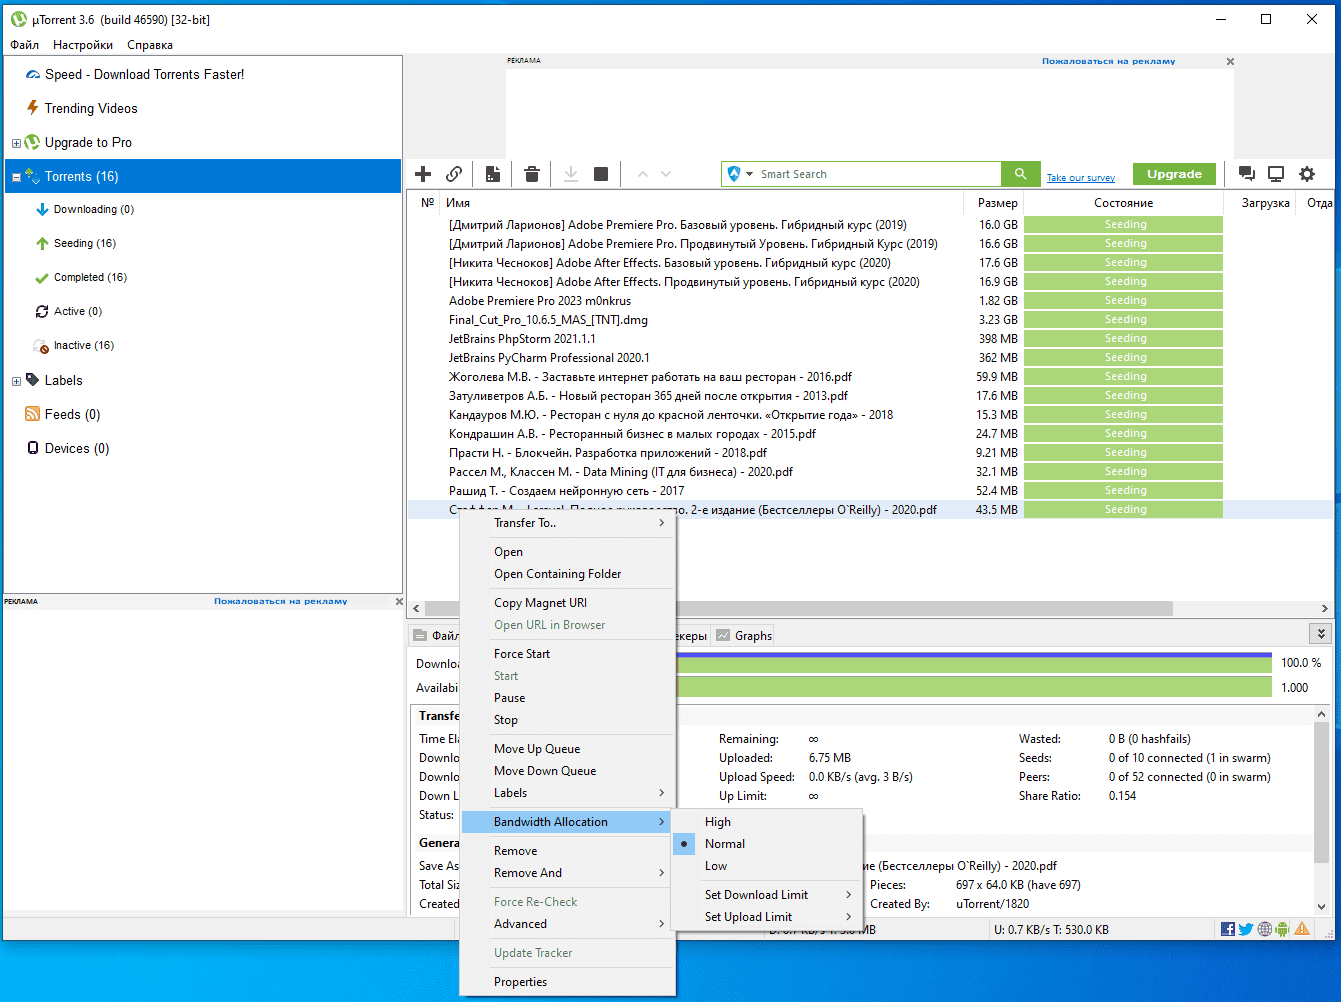The width and height of the screenshot is (1341, 1002).
Task: Sort torrents by the Размер column header
Action: 994,203
